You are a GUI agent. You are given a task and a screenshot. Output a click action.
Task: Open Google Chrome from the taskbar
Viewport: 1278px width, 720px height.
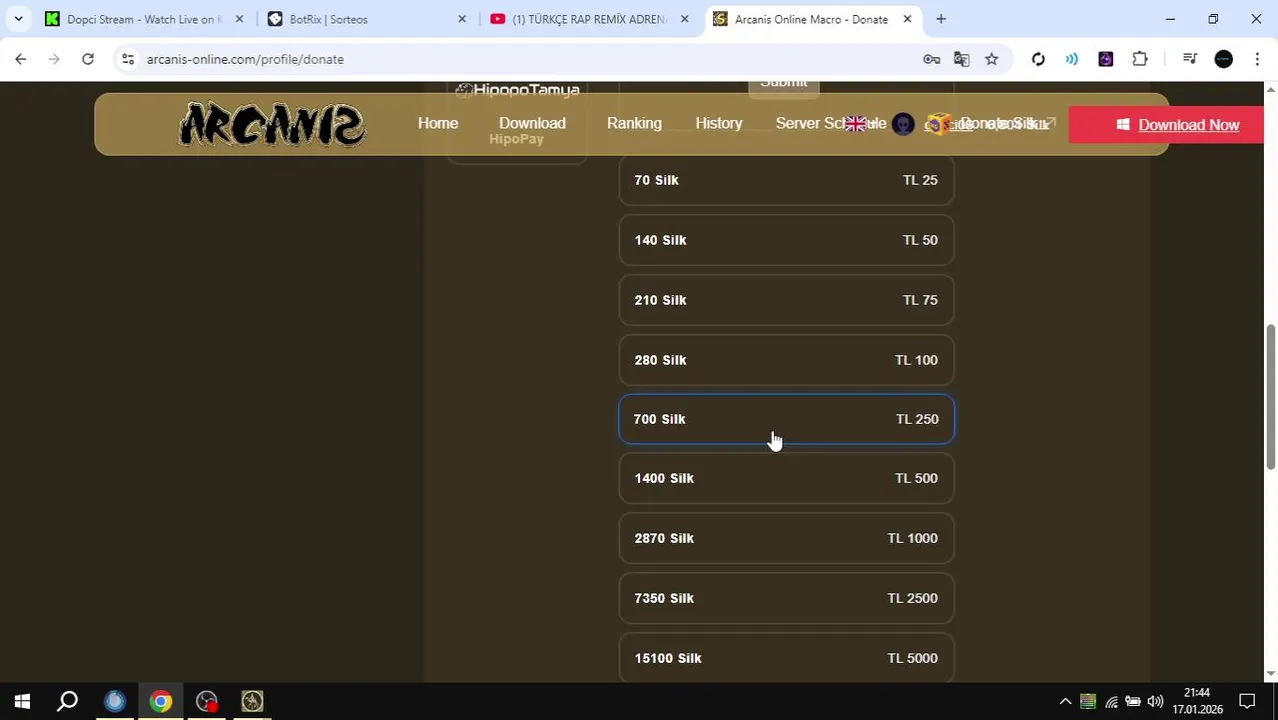point(161,701)
